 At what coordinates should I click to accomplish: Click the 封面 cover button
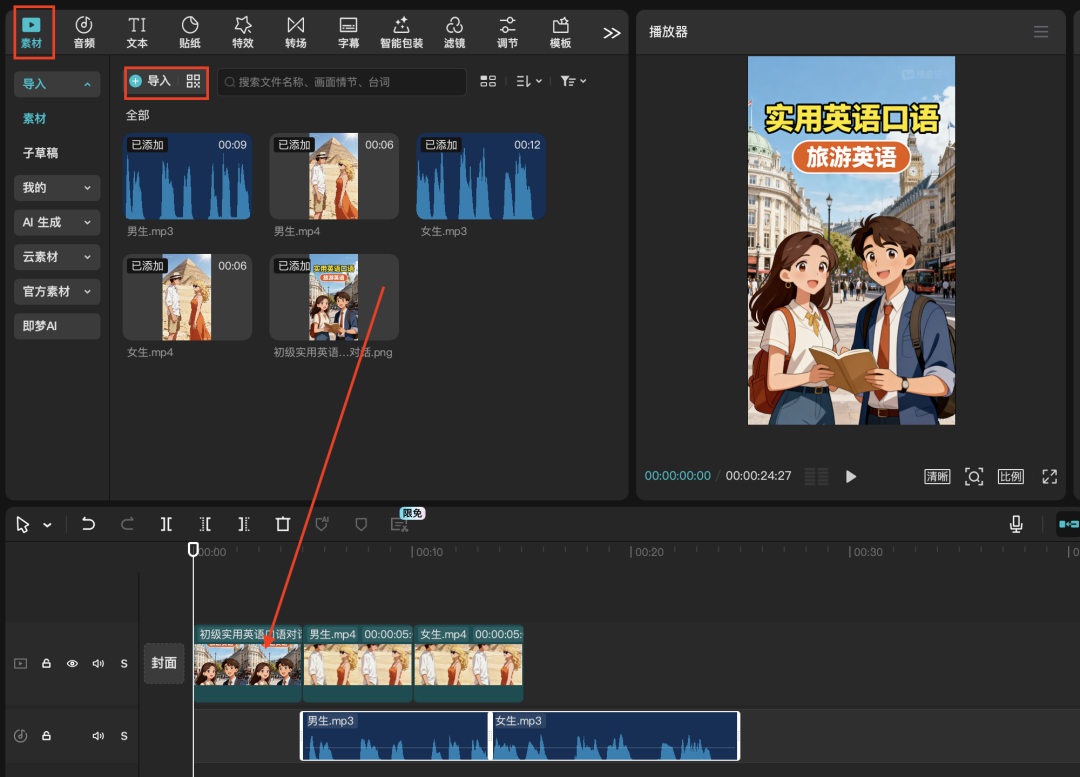164,663
